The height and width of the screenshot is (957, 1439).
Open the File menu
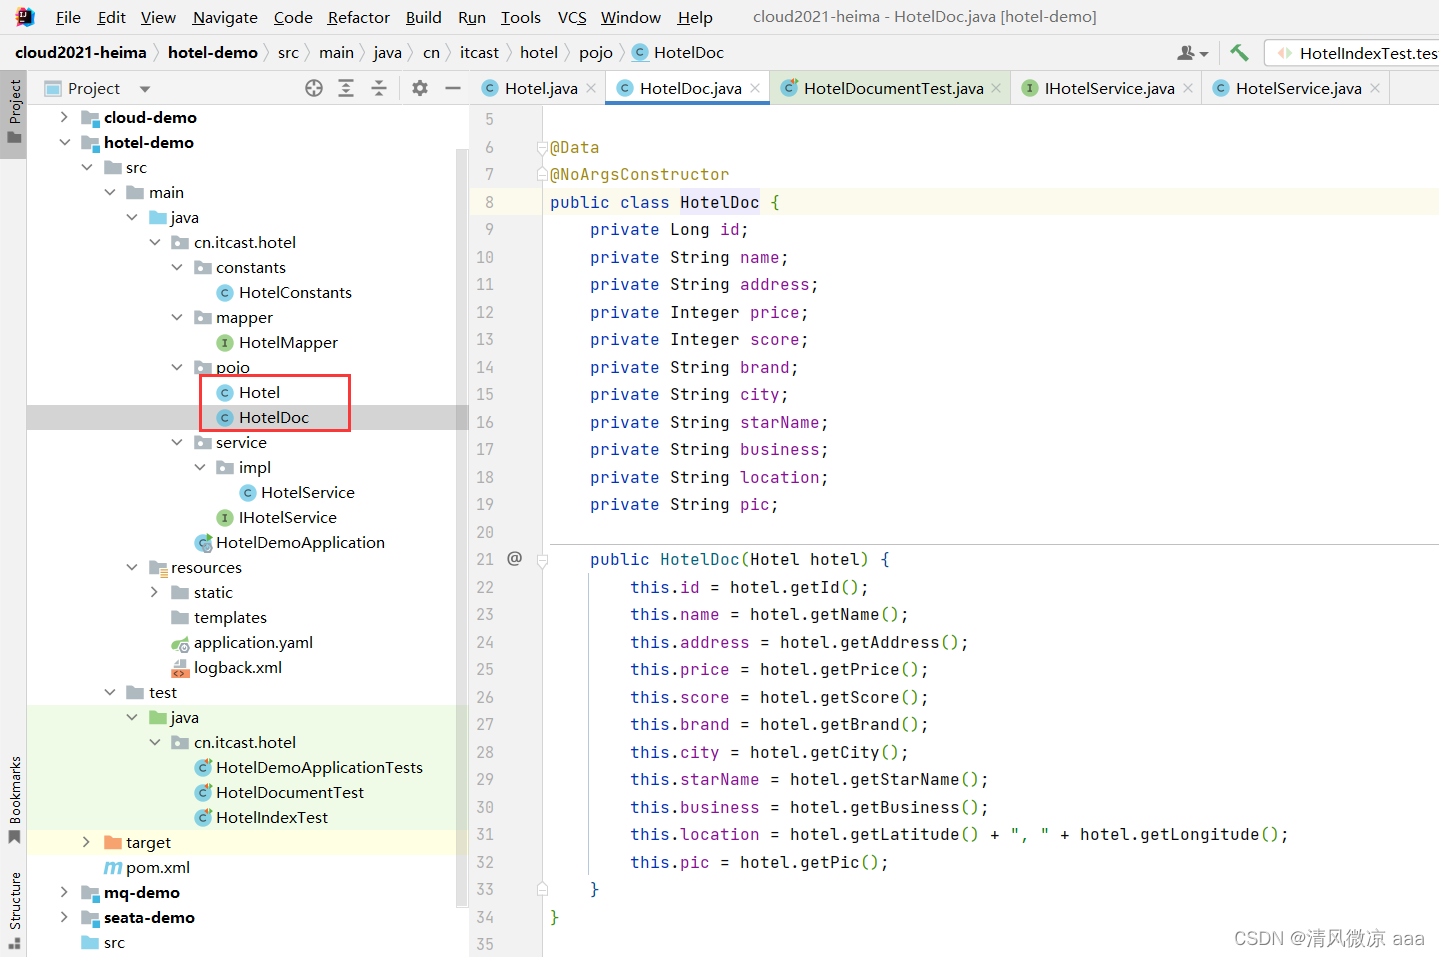click(68, 17)
